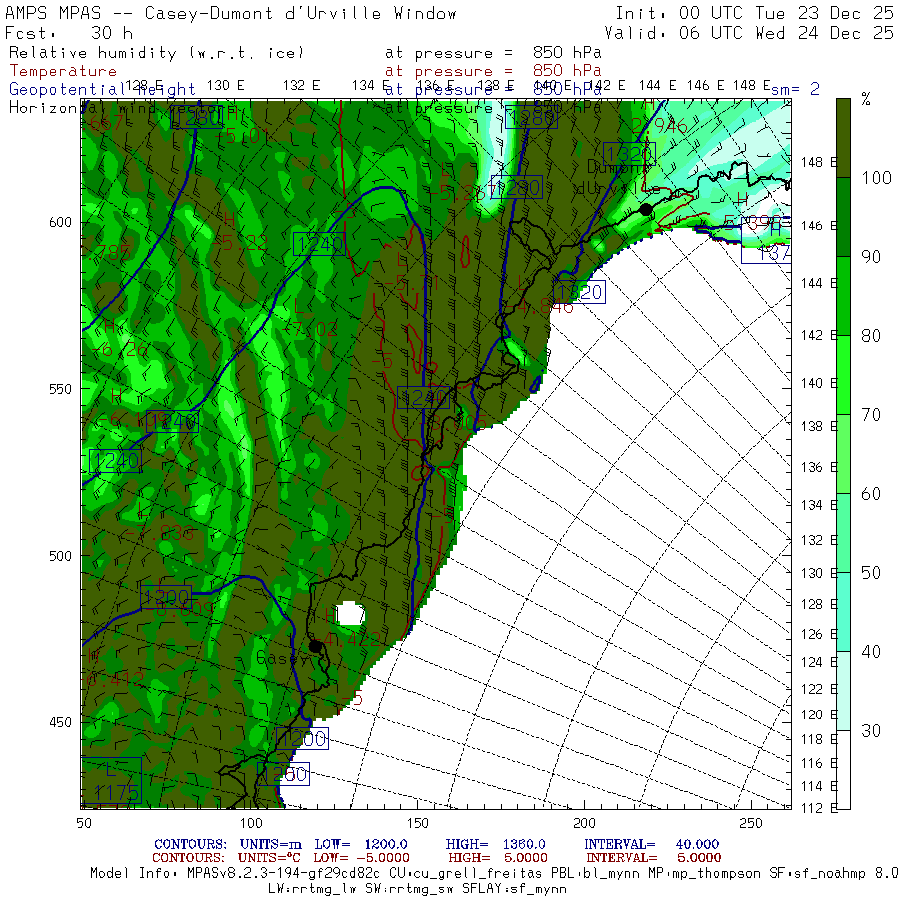Select color bar segment between 50 and 60

[843, 533]
